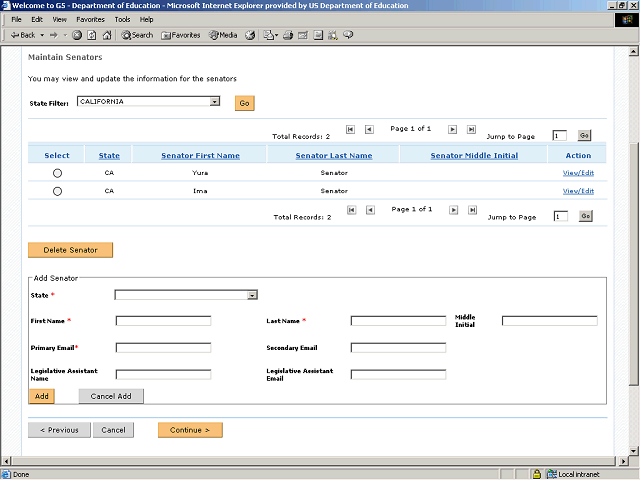Click the Stop loading icon
The image size is (640, 480).
tap(77, 35)
